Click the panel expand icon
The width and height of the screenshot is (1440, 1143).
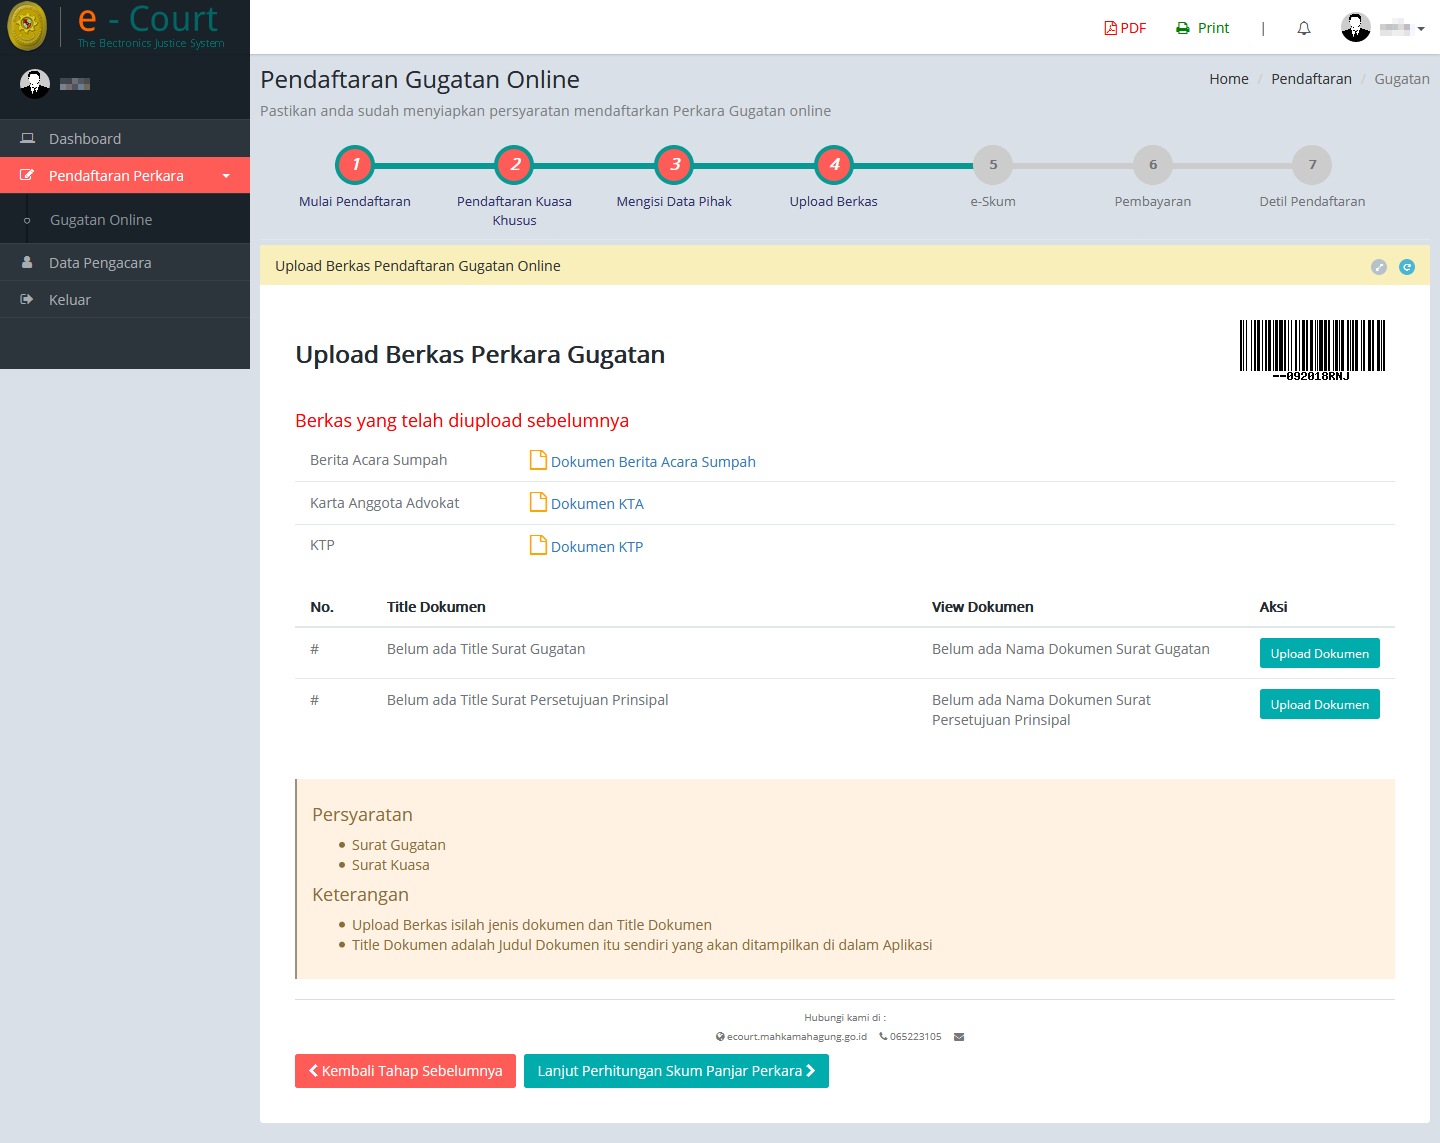pos(1379,267)
